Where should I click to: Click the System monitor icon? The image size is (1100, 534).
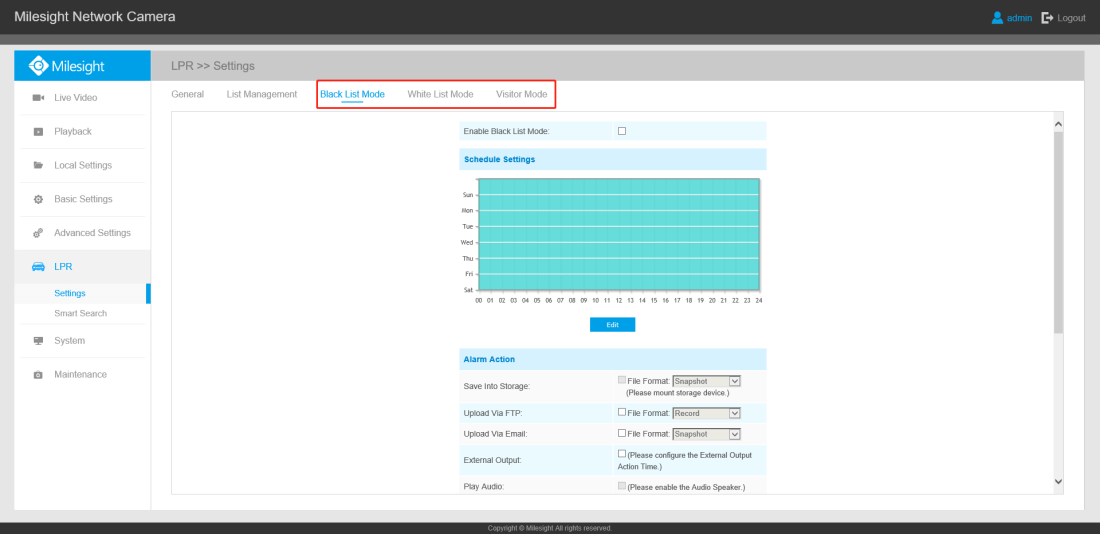click(38, 341)
